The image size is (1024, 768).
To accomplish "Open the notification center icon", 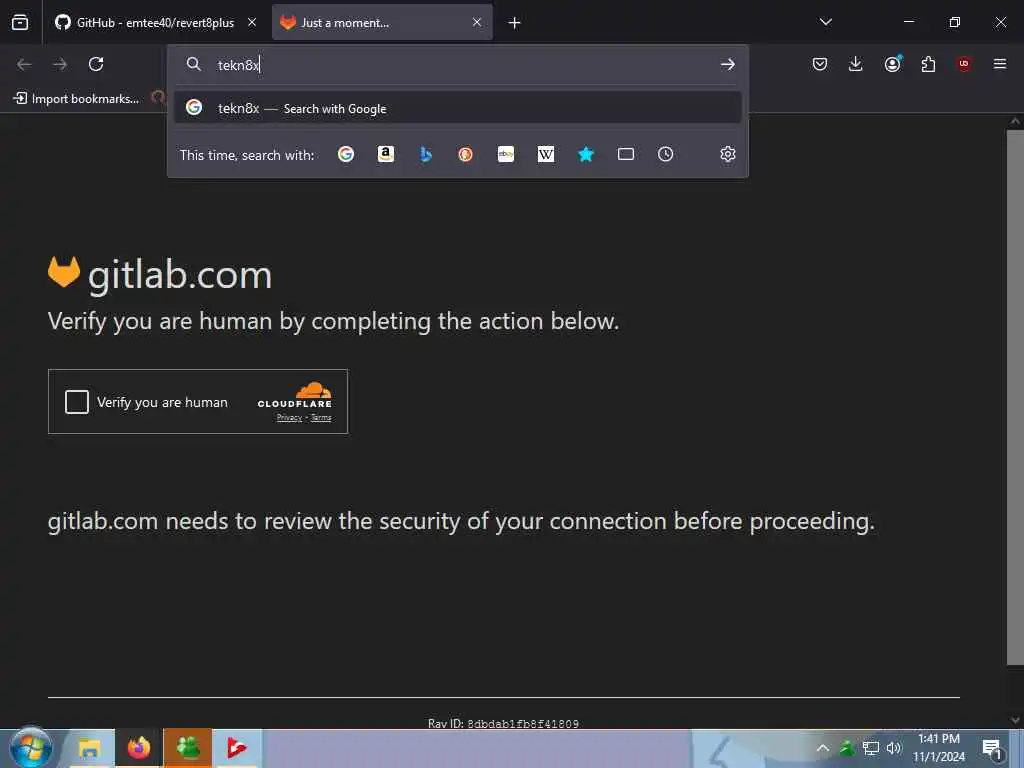I will pos(993,748).
